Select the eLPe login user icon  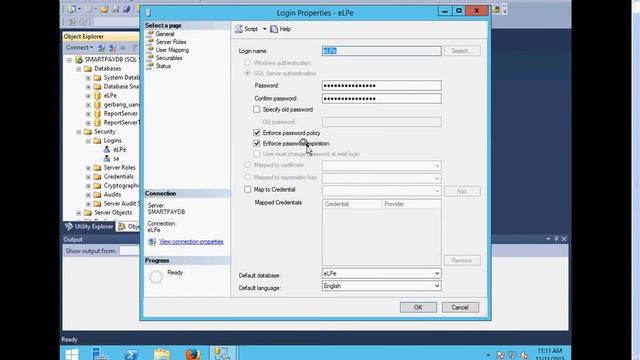(x=107, y=149)
